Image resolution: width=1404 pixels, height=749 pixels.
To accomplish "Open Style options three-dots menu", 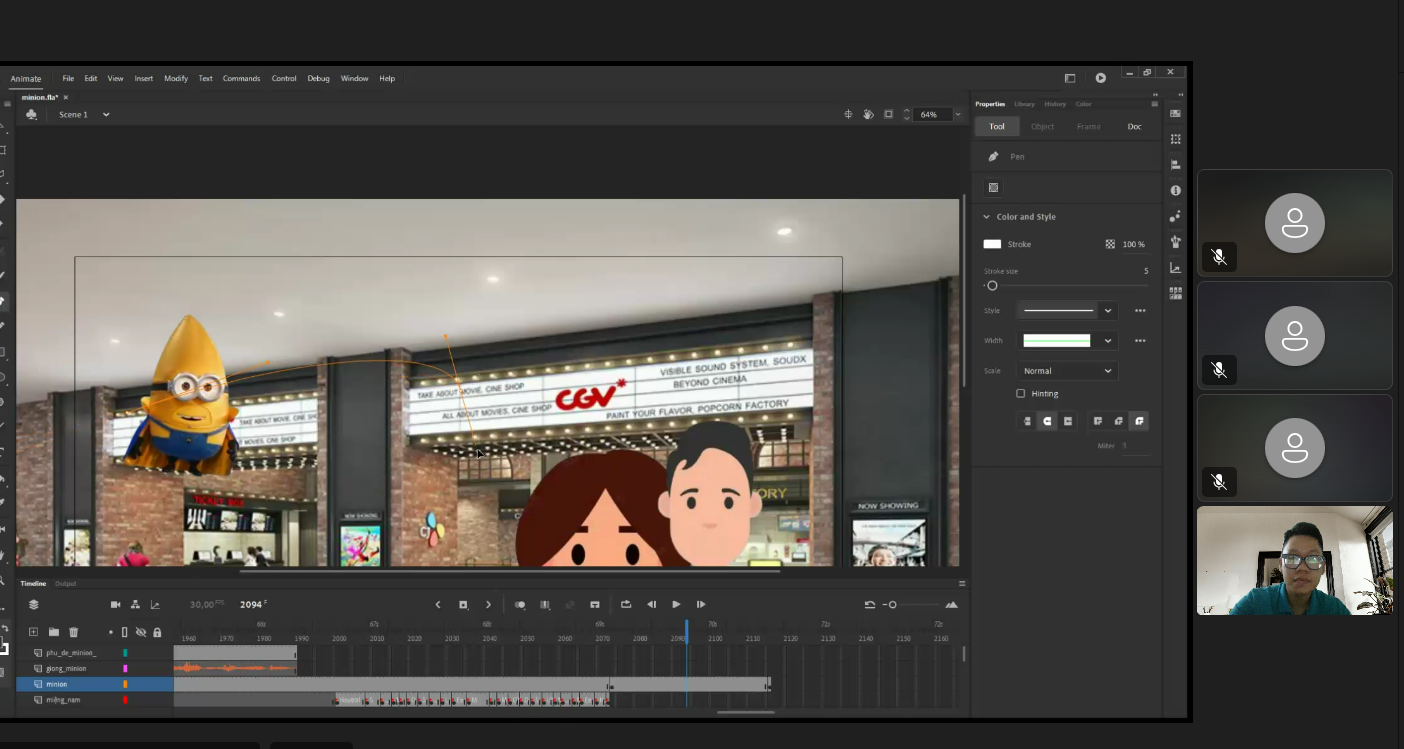I will (1140, 310).
